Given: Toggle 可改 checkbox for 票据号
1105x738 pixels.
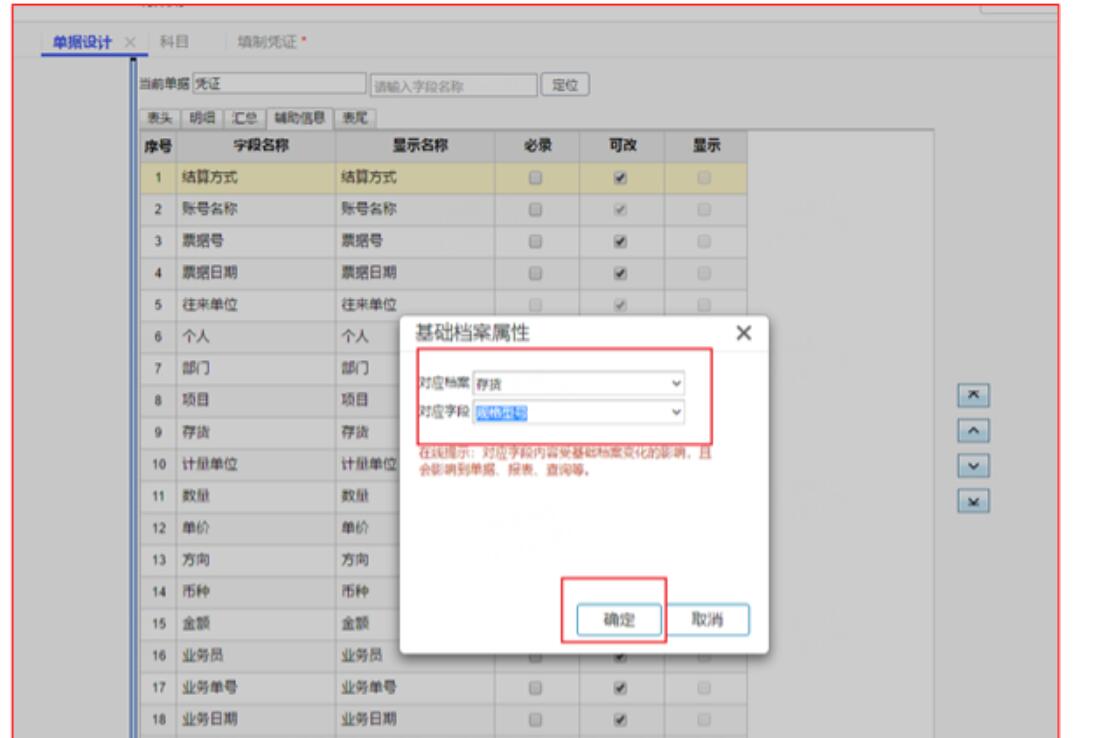Looking at the screenshot, I should click(x=620, y=241).
